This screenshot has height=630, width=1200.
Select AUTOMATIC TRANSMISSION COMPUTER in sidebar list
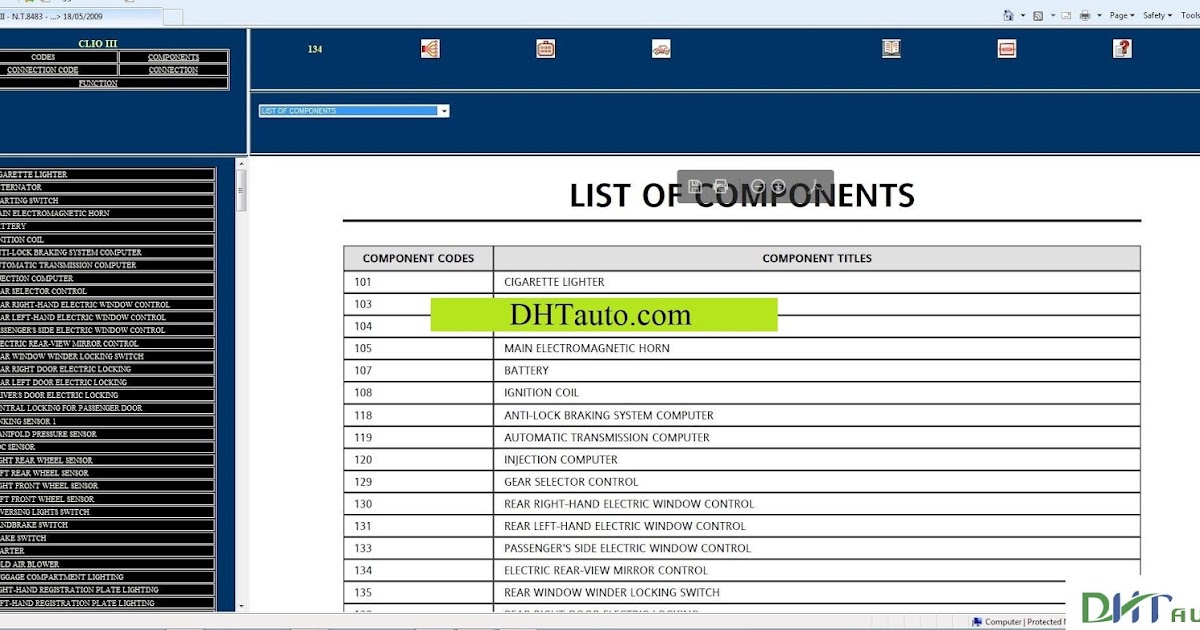pos(107,265)
